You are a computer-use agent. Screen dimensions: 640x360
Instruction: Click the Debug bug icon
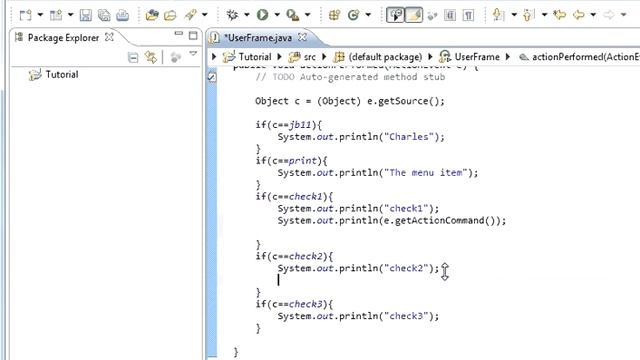(232, 15)
